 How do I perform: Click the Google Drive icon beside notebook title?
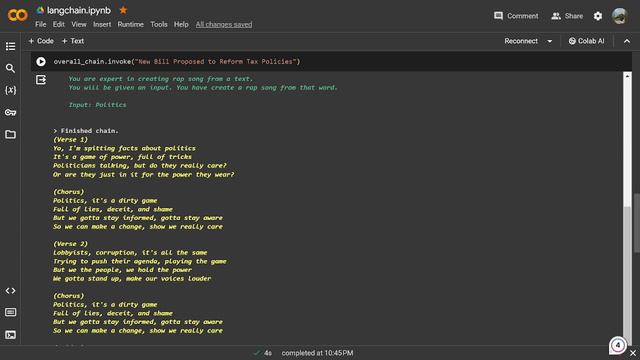pyautogui.click(x=40, y=10)
